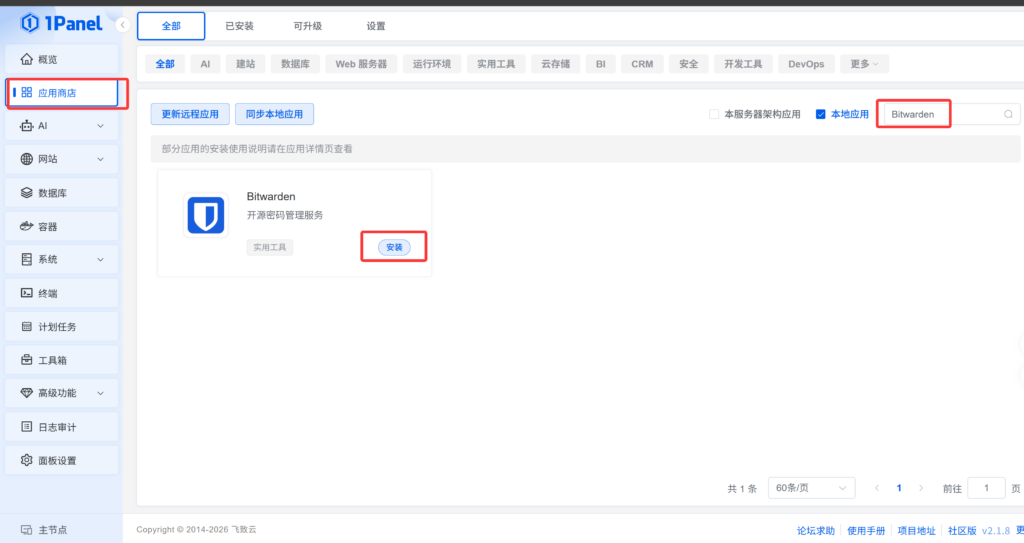Select the CRM category filter
1024x543 pixels.
[642, 64]
